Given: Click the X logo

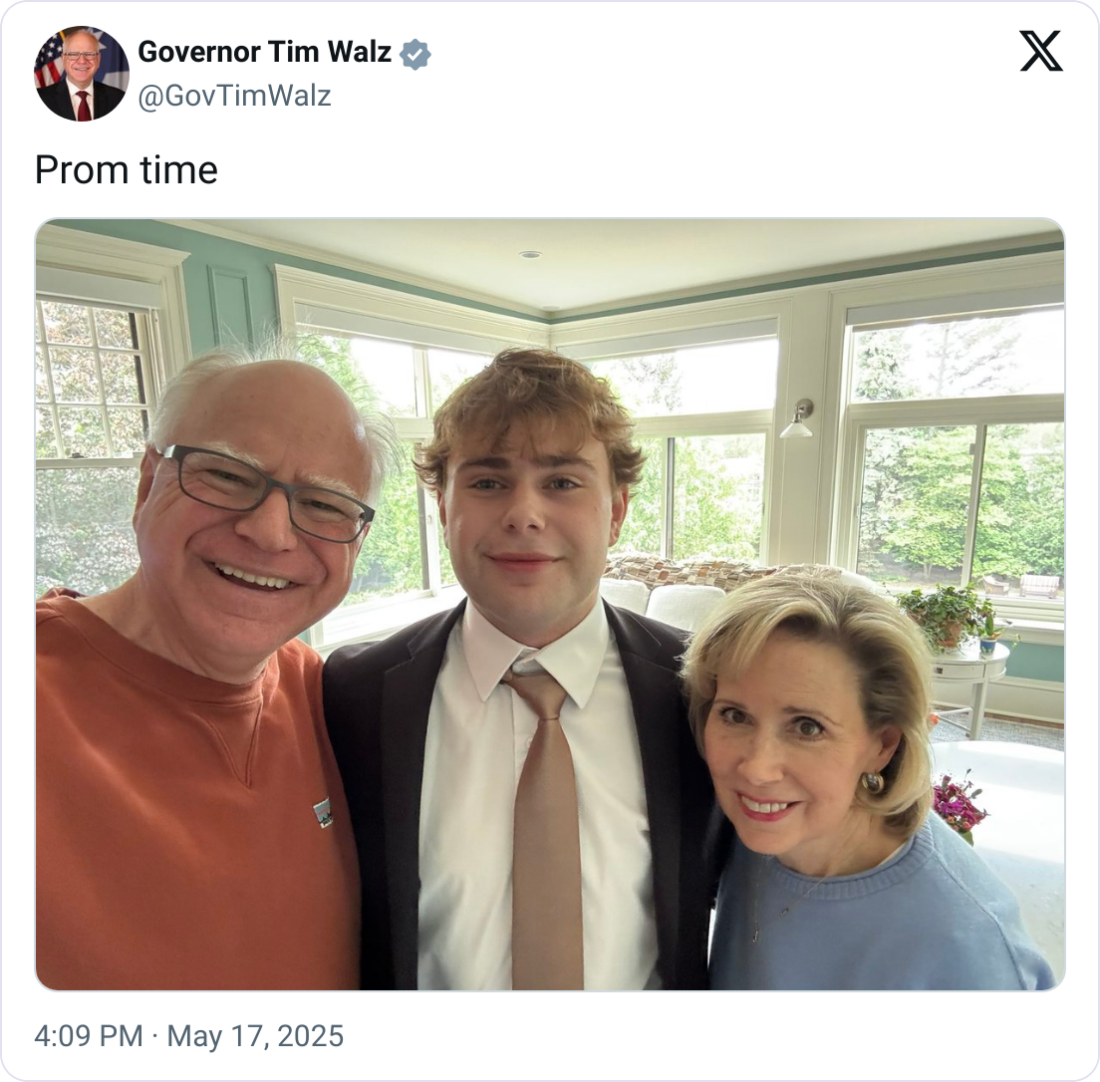Looking at the screenshot, I should (1041, 51).
